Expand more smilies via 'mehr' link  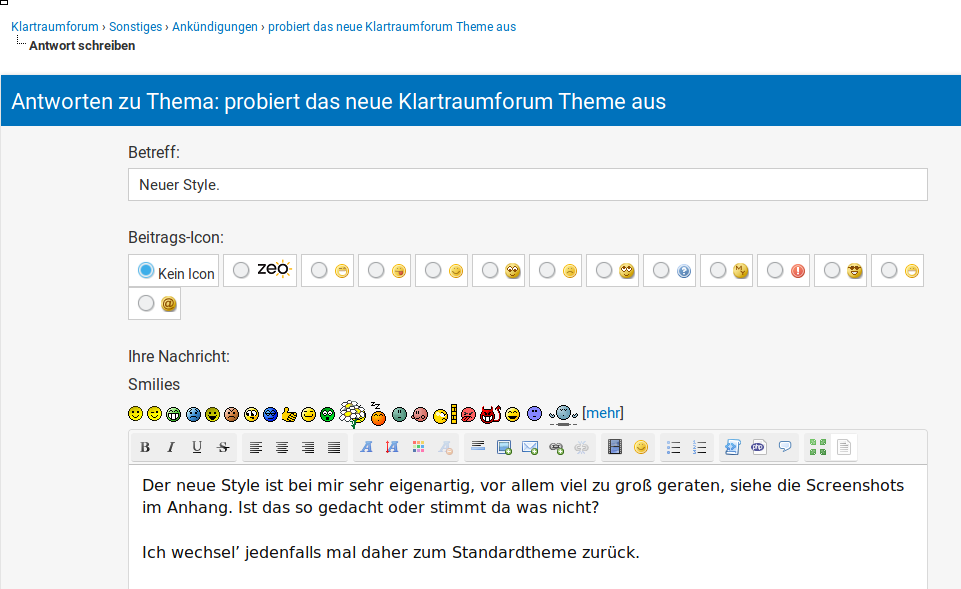pos(603,413)
